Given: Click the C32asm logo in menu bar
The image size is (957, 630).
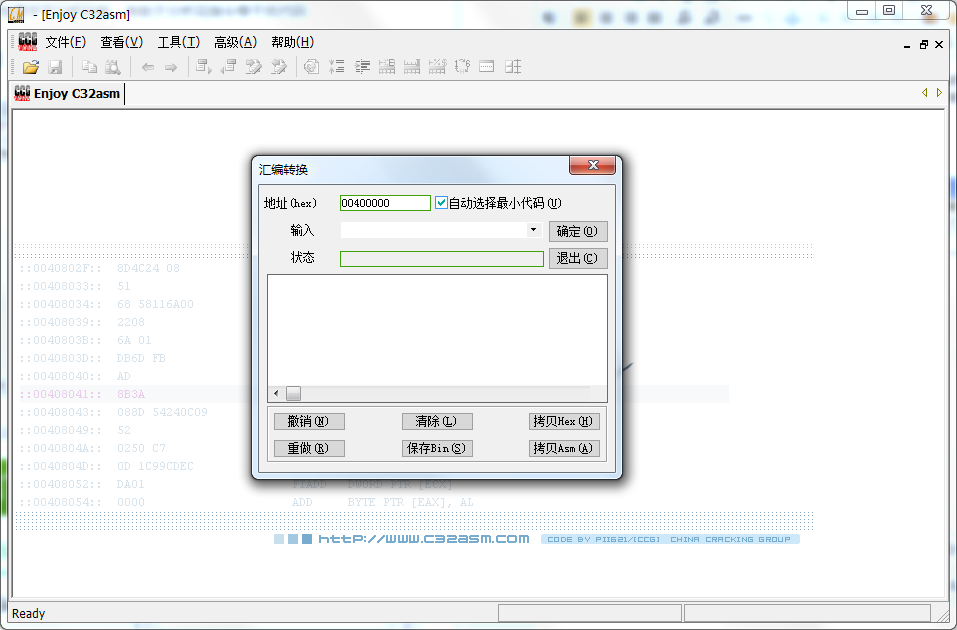Looking at the screenshot, I should click(28, 42).
